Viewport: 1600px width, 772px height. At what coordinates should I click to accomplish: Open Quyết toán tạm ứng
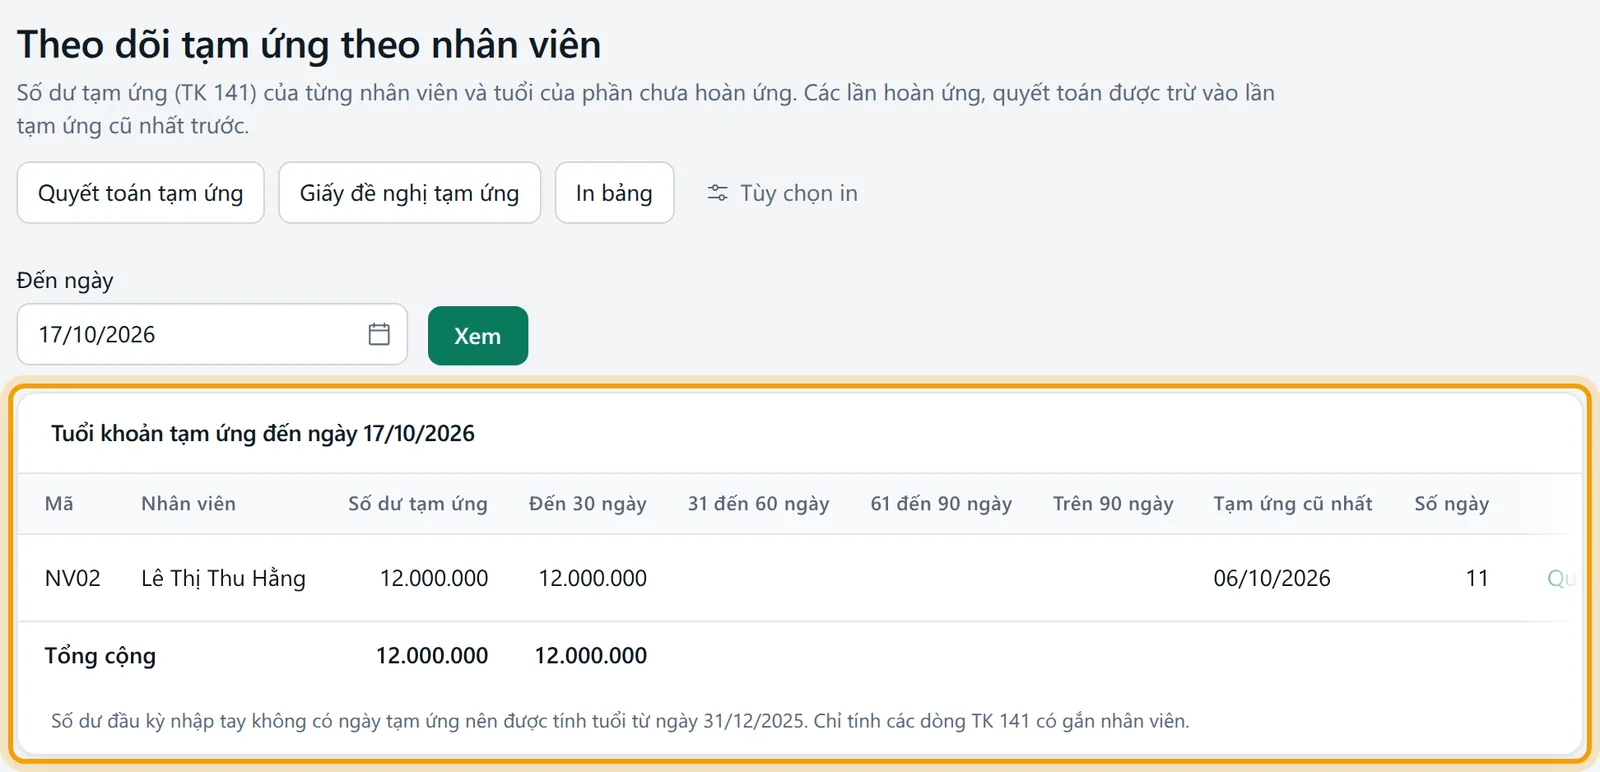[x=141, y=193]
